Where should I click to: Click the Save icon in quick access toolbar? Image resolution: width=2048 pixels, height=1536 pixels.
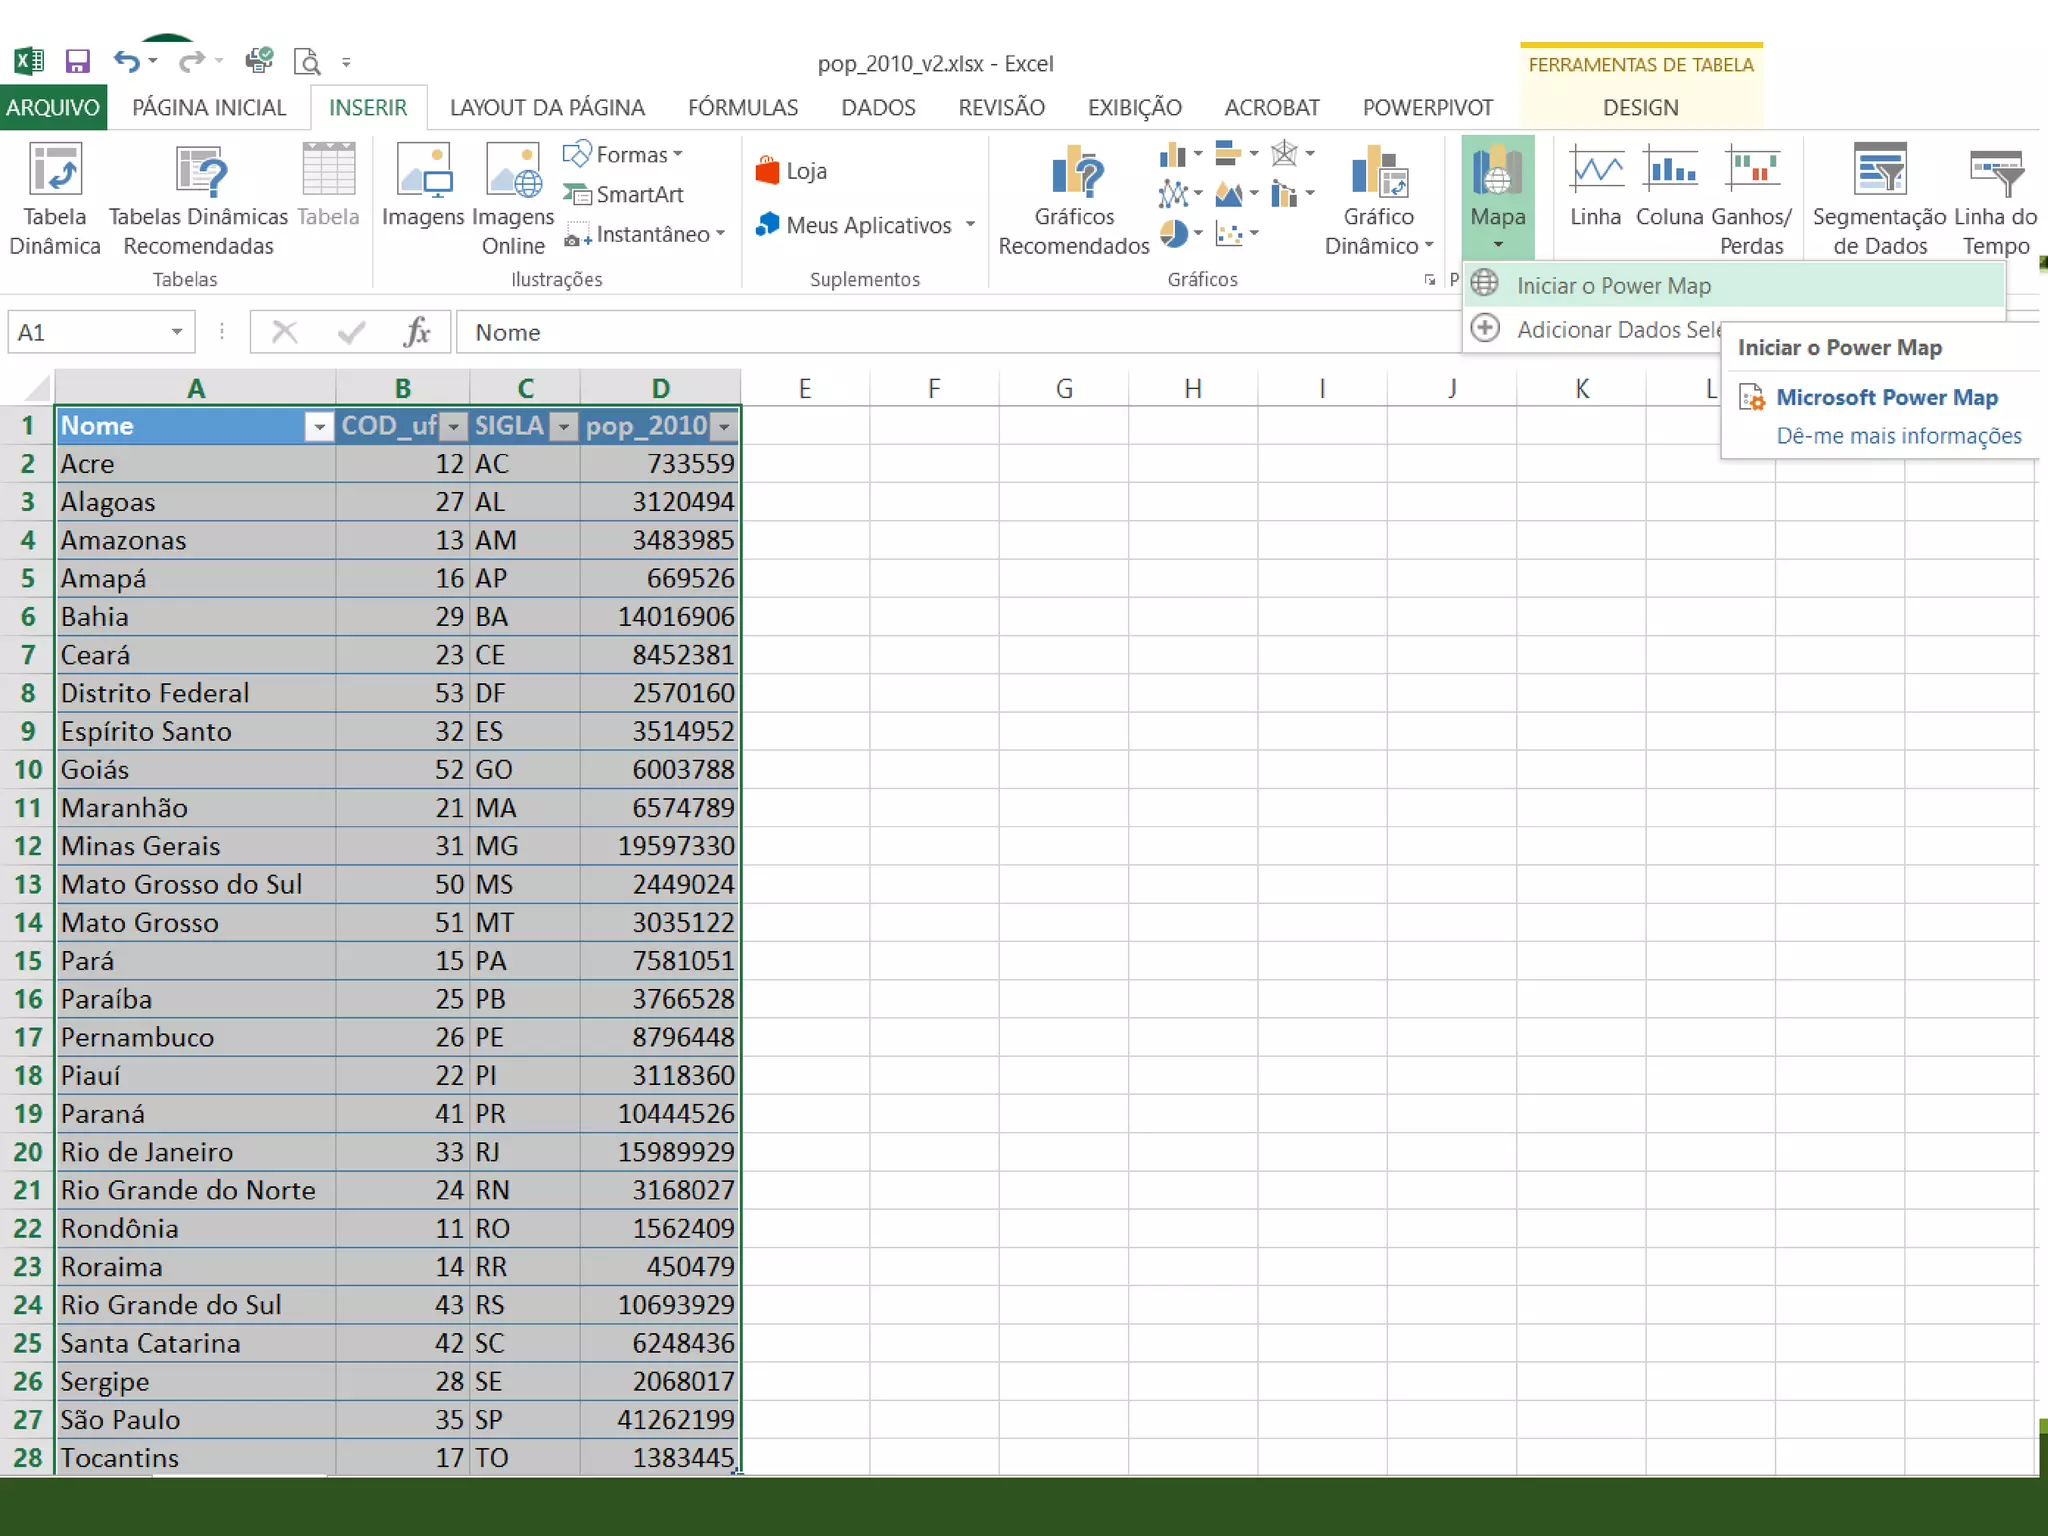click(x=77, y=62)
